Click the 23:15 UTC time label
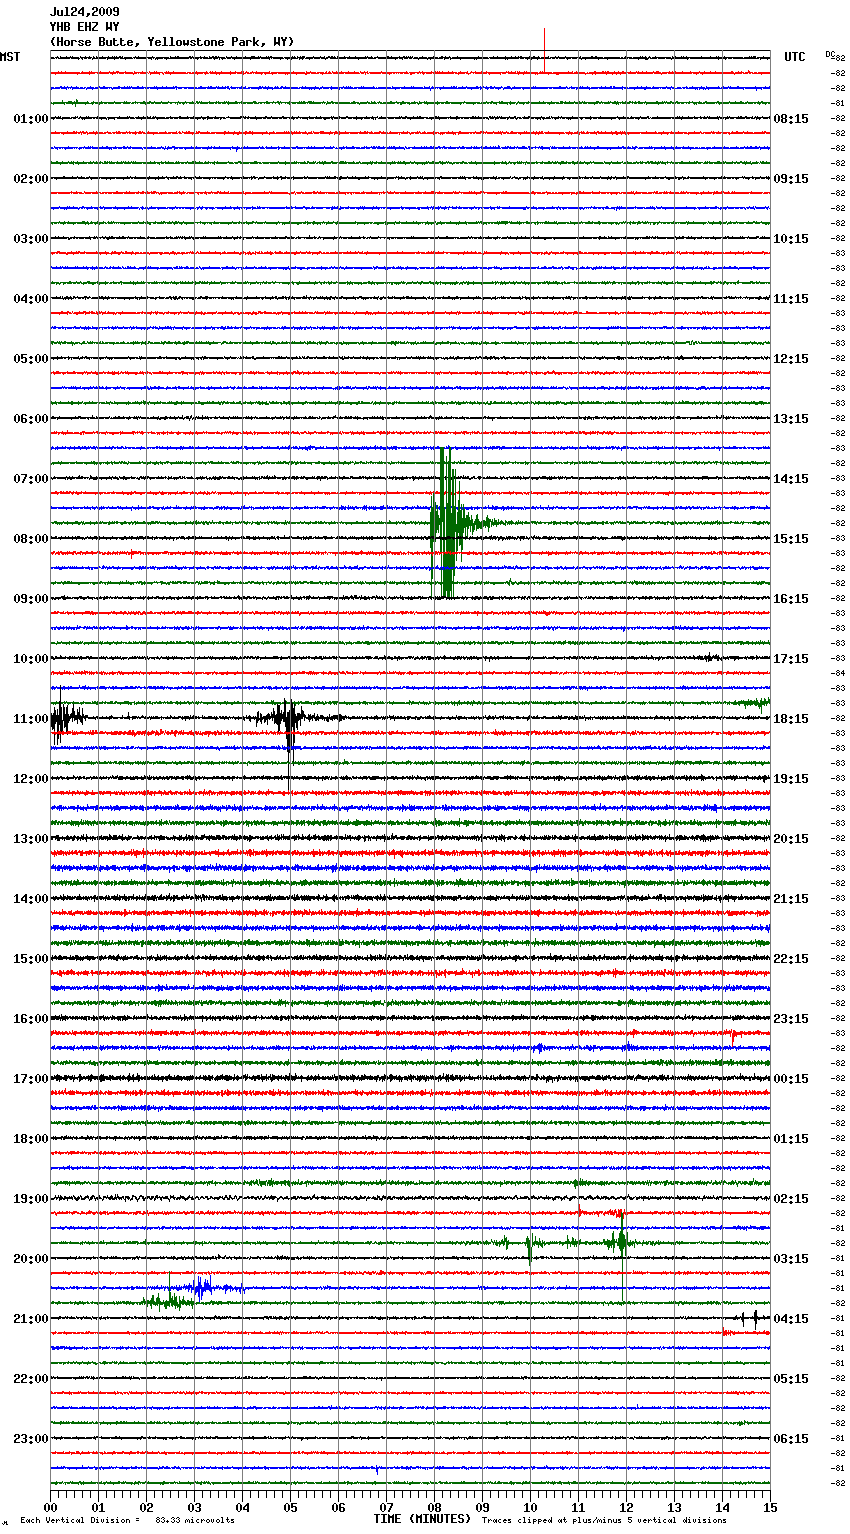Viewport: 850px width, 1534px height. (791, 1019)
